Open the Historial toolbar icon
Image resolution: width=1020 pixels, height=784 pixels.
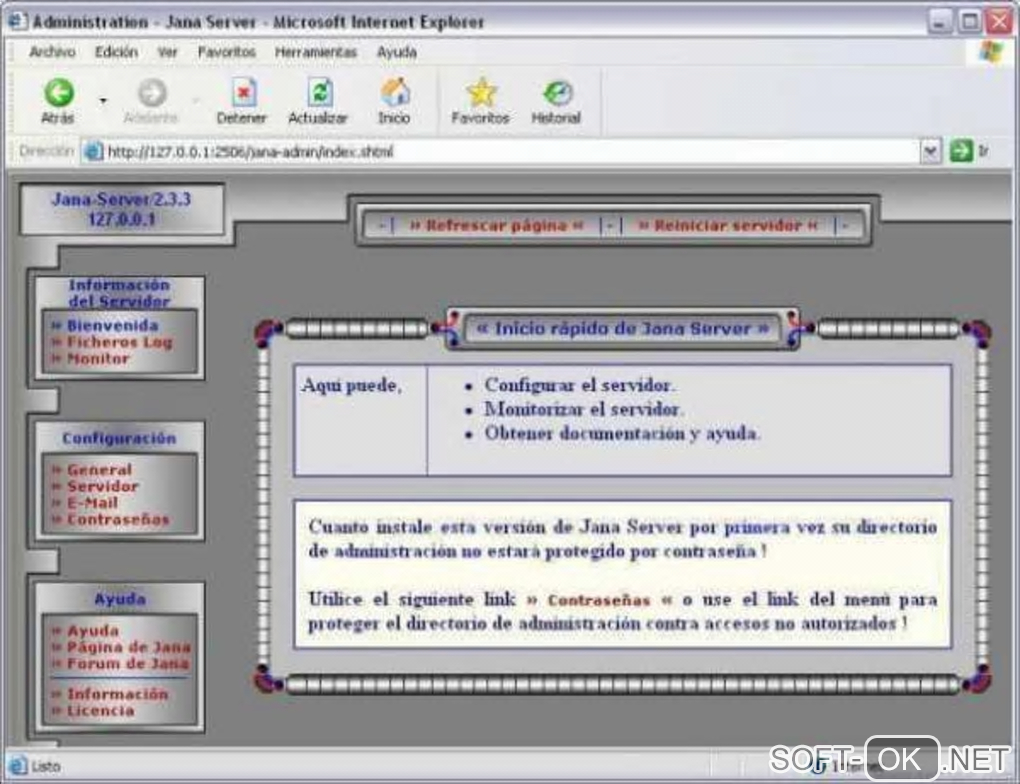[557, 93]
